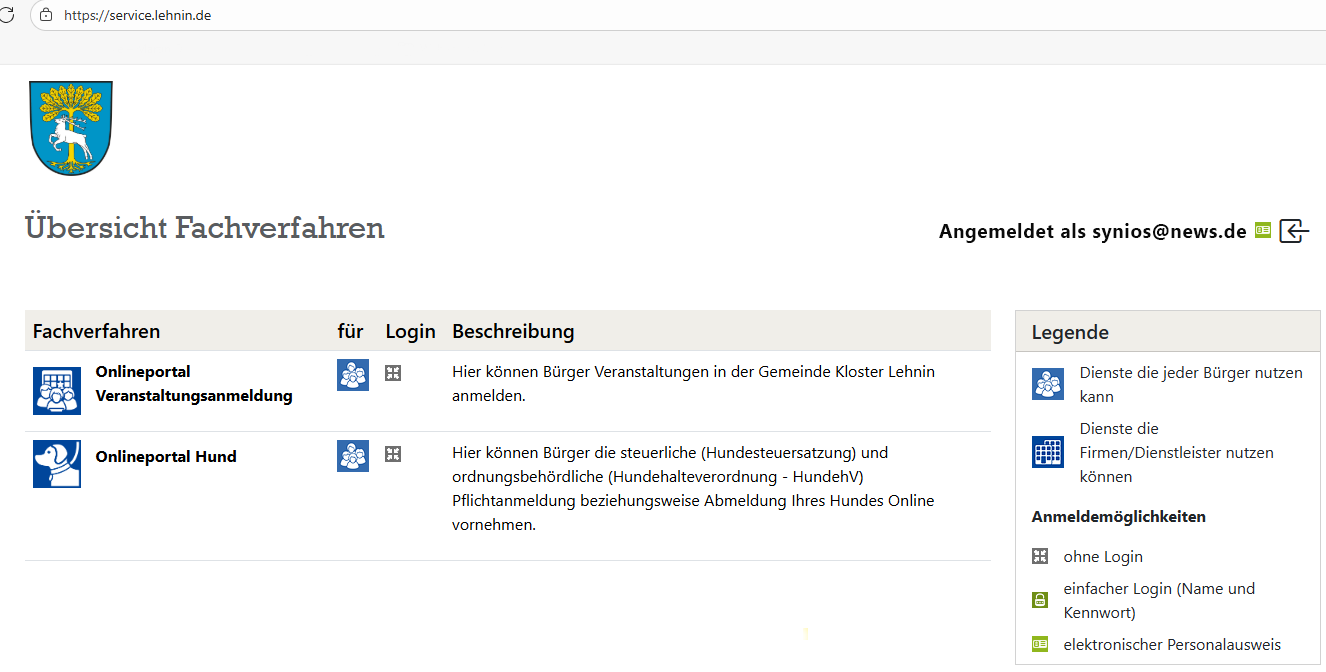
Task: Click the 'ohne Login' grid icon in legend
Action: pos(1040,556)
